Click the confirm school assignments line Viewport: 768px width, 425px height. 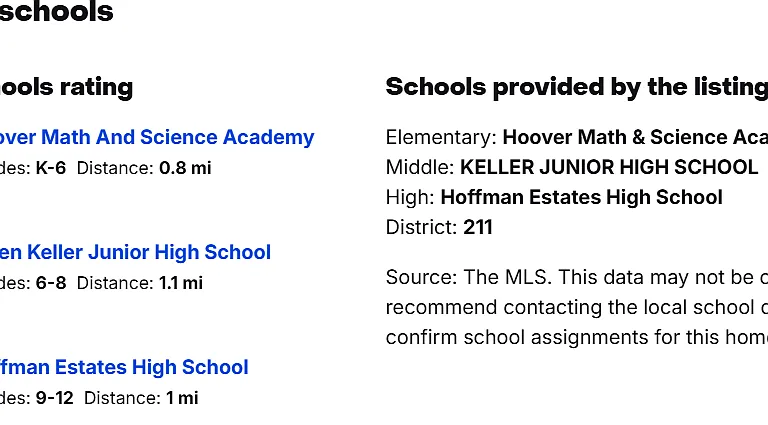tap(576, 337)
